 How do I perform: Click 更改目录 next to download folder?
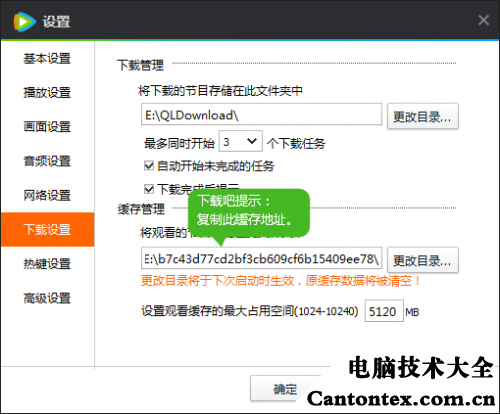423,116
